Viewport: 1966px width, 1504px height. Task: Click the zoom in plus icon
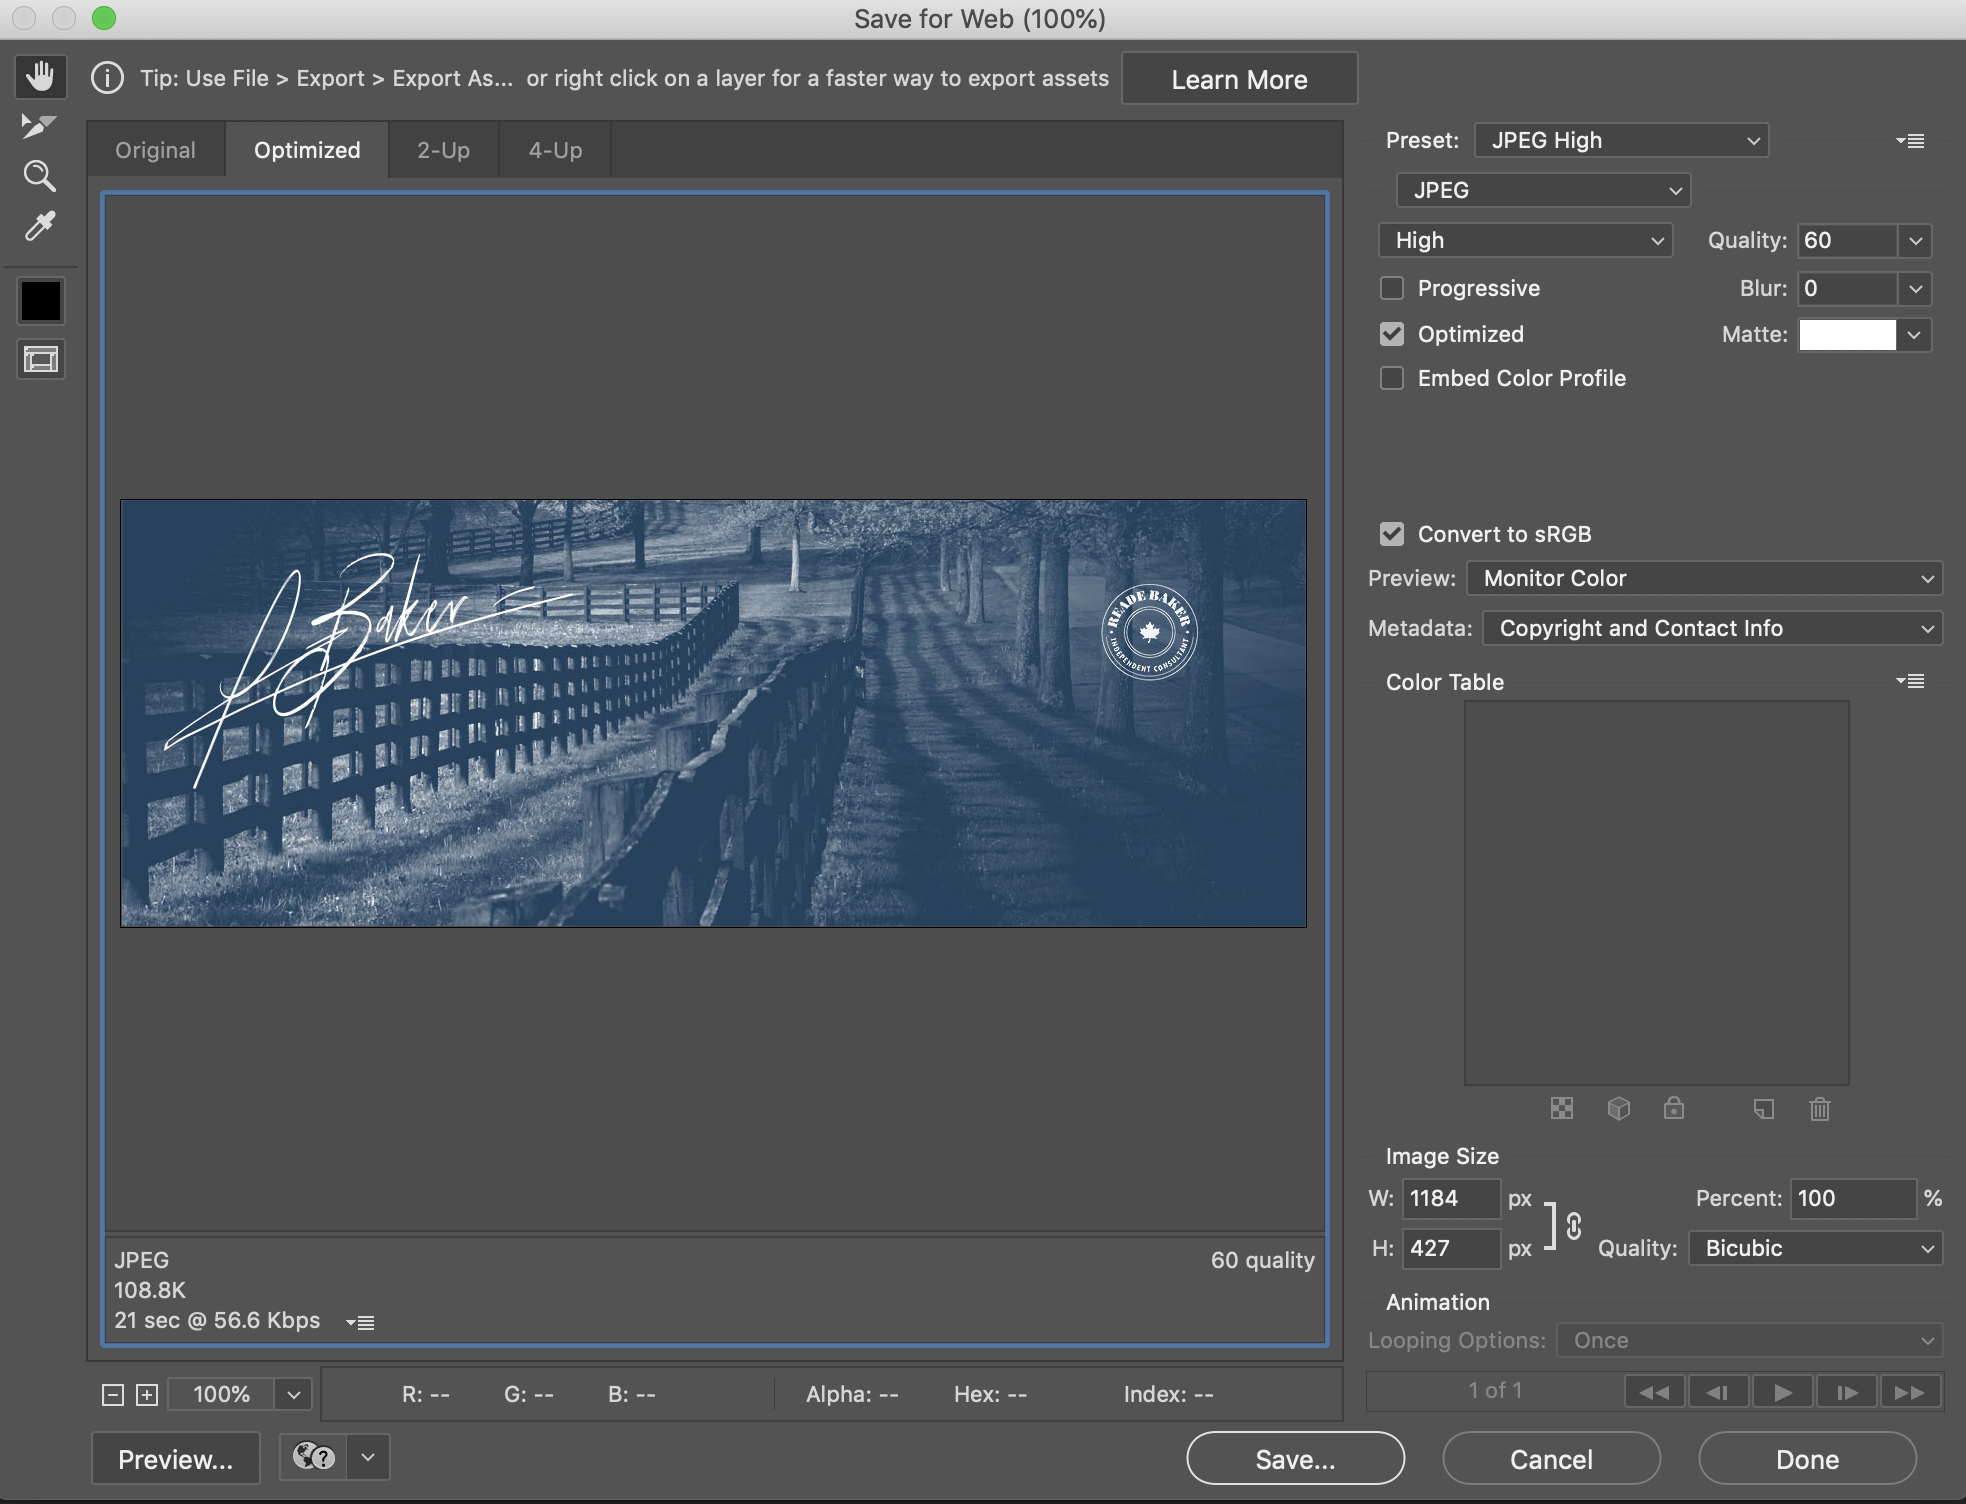click(147, 1395)
